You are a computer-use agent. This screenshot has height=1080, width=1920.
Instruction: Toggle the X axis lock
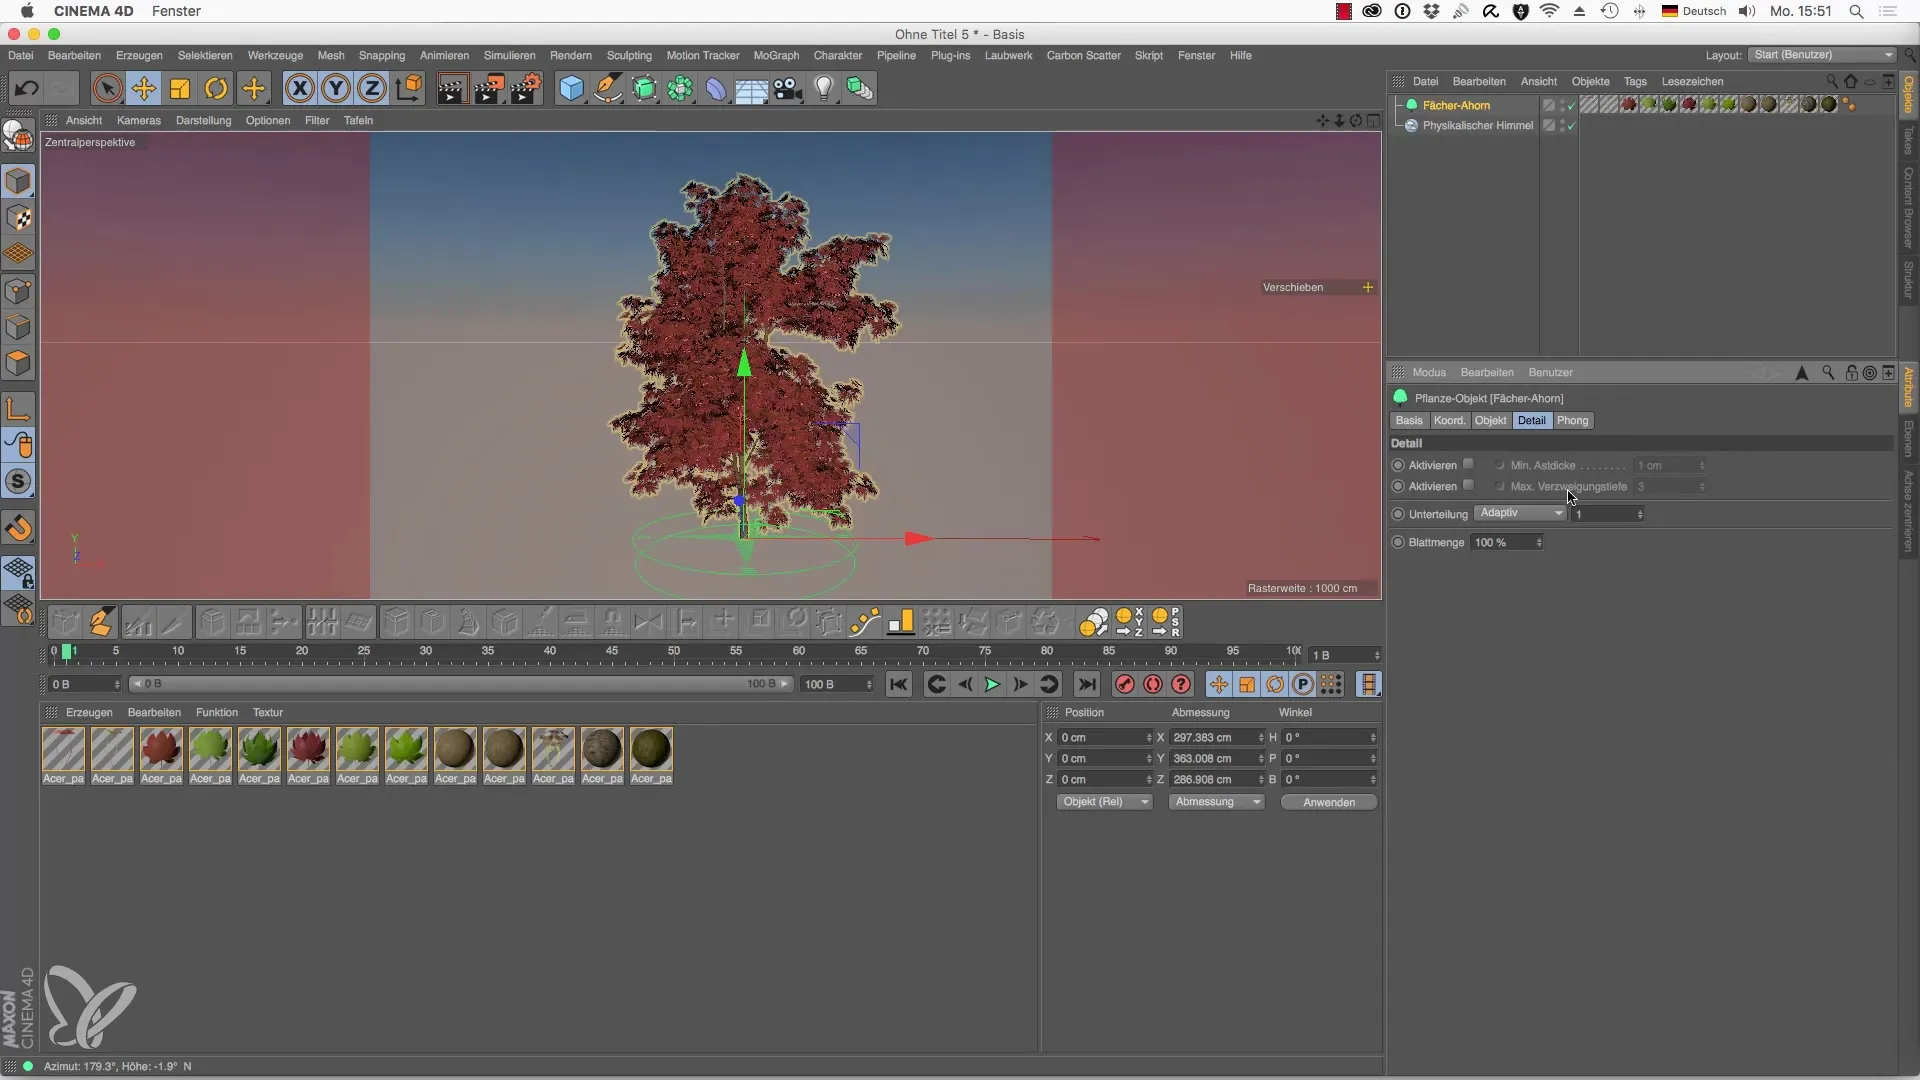pos(299,89)
